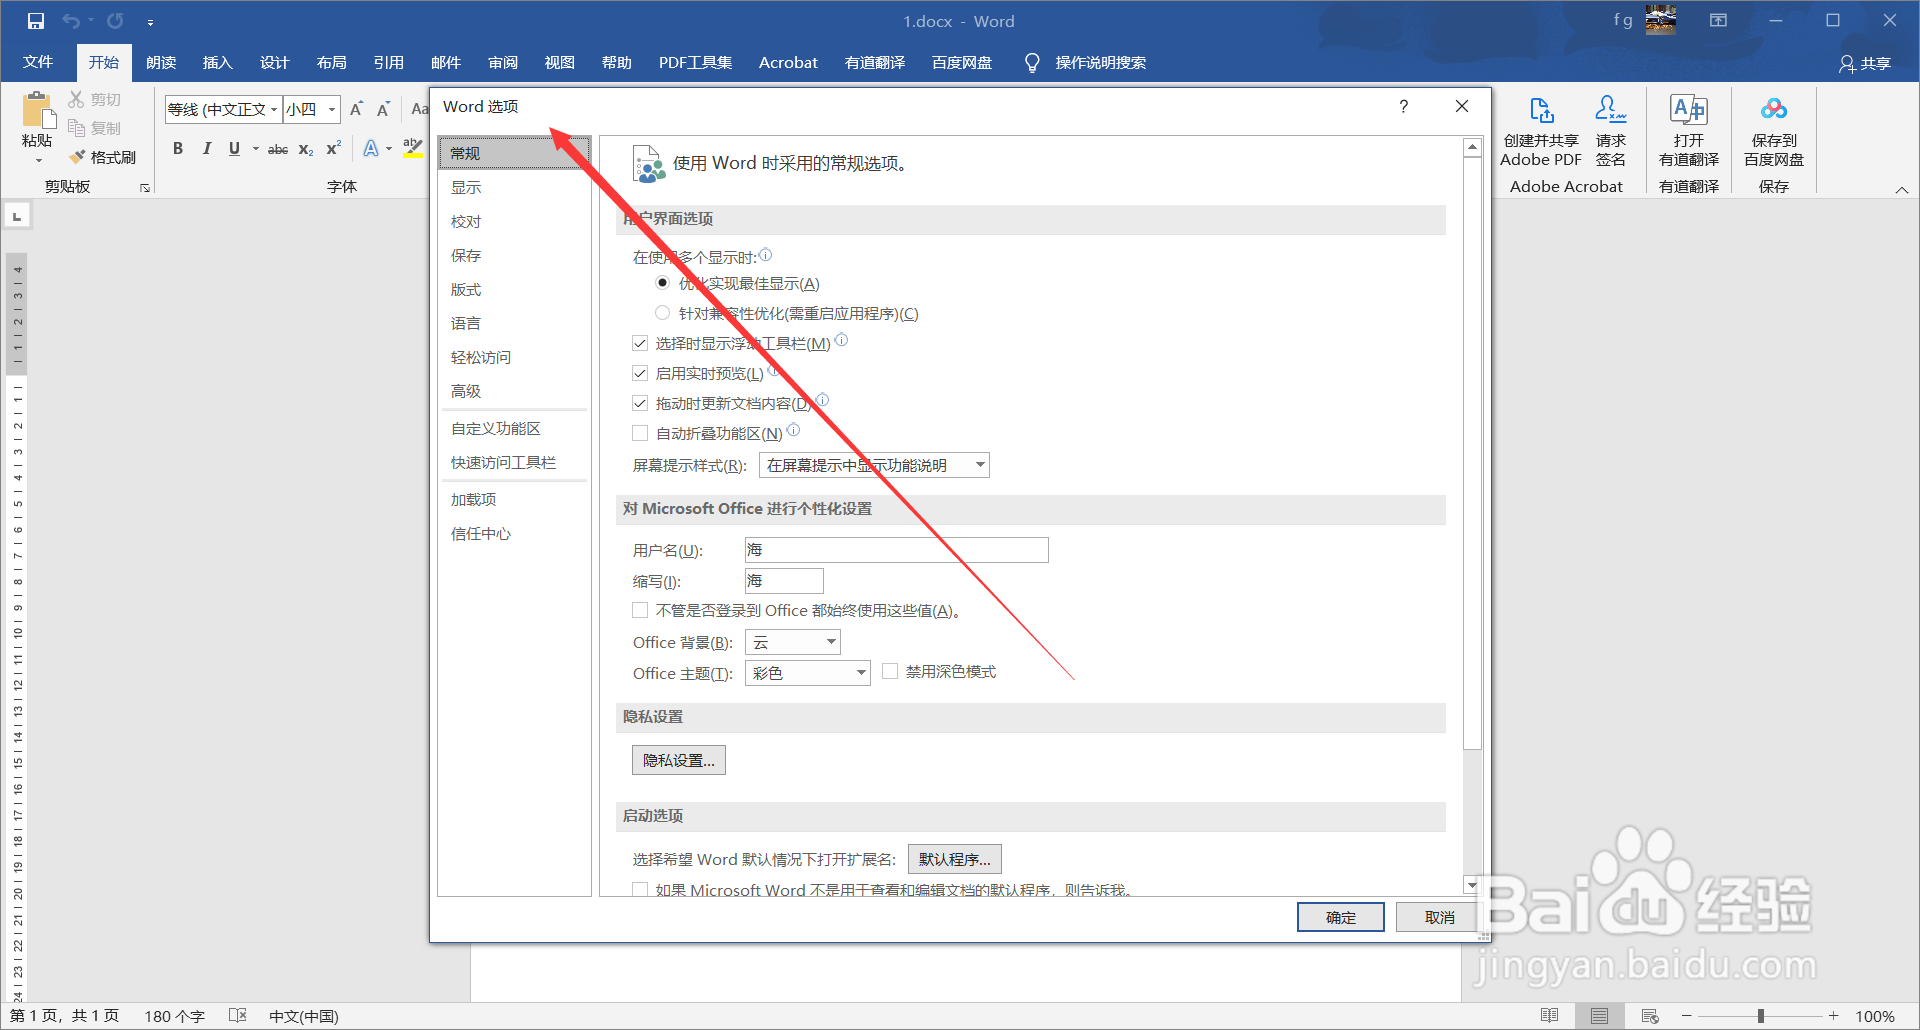The height and width of the screenshot is (1030, 1920).
Task: Click the 确定 button
Action: (1341, 917)
